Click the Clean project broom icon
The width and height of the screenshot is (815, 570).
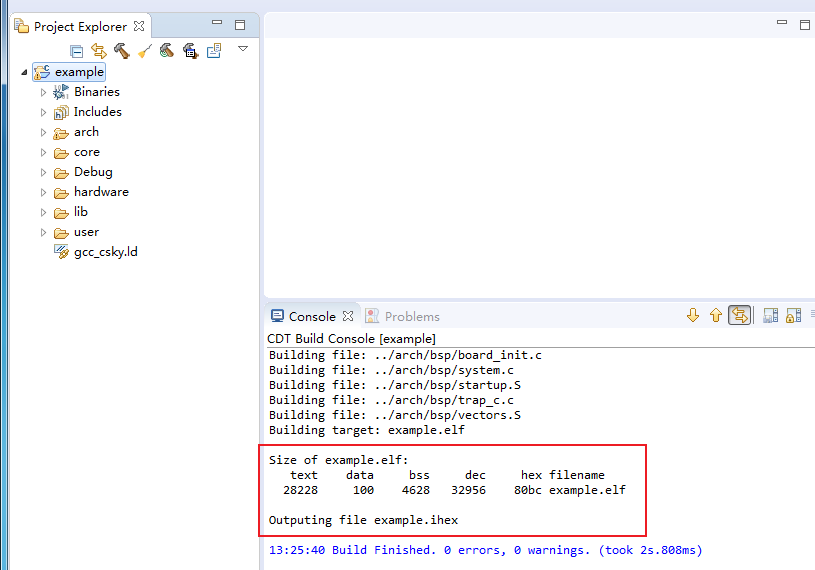pos(144,51)
